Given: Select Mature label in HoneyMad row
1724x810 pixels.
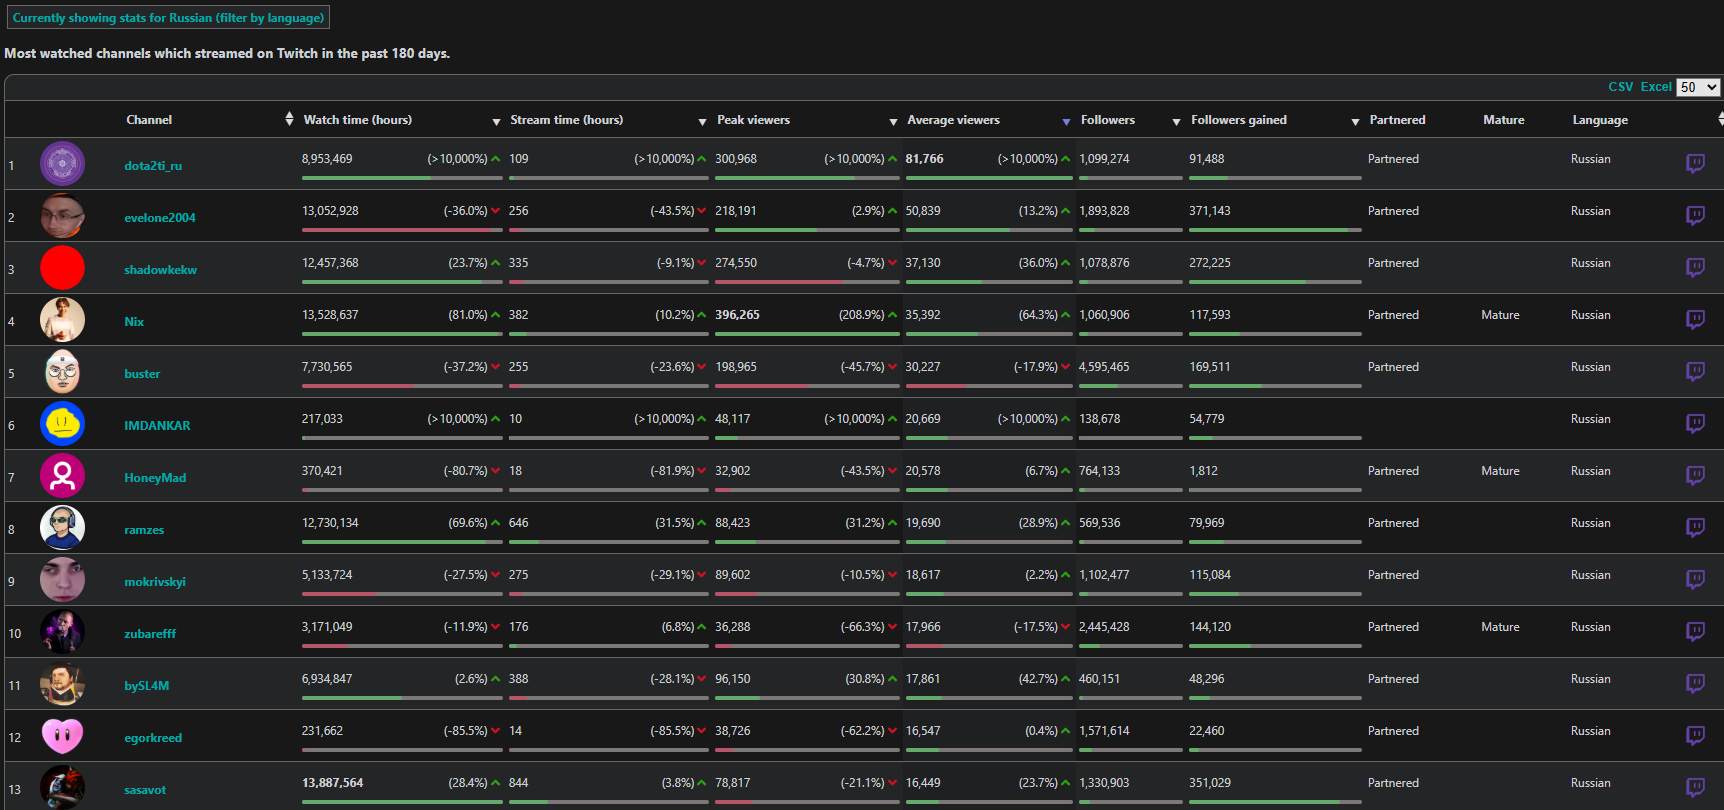Looking at the screenshot, I should (1500, 471).
